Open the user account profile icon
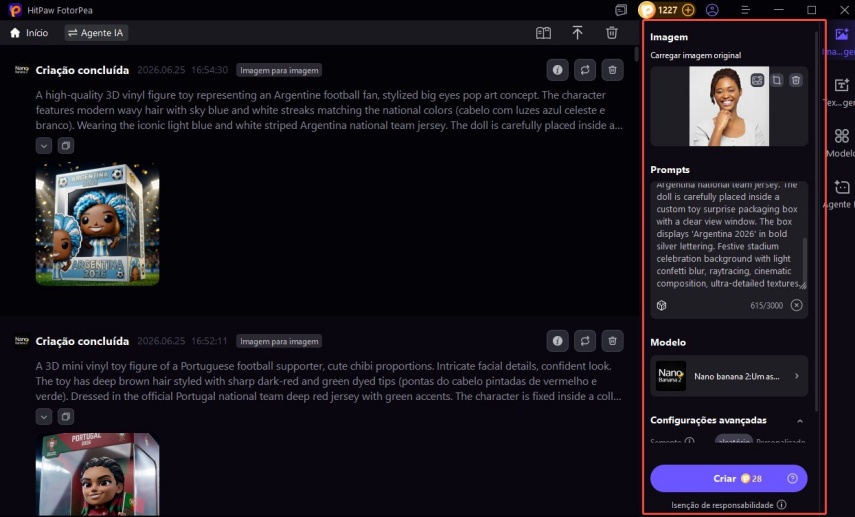 pyautogui.click(x=712, y=10)
